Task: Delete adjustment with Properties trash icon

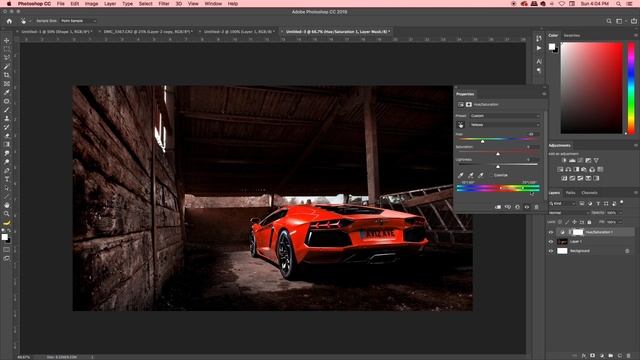Action: coord(536,207)
